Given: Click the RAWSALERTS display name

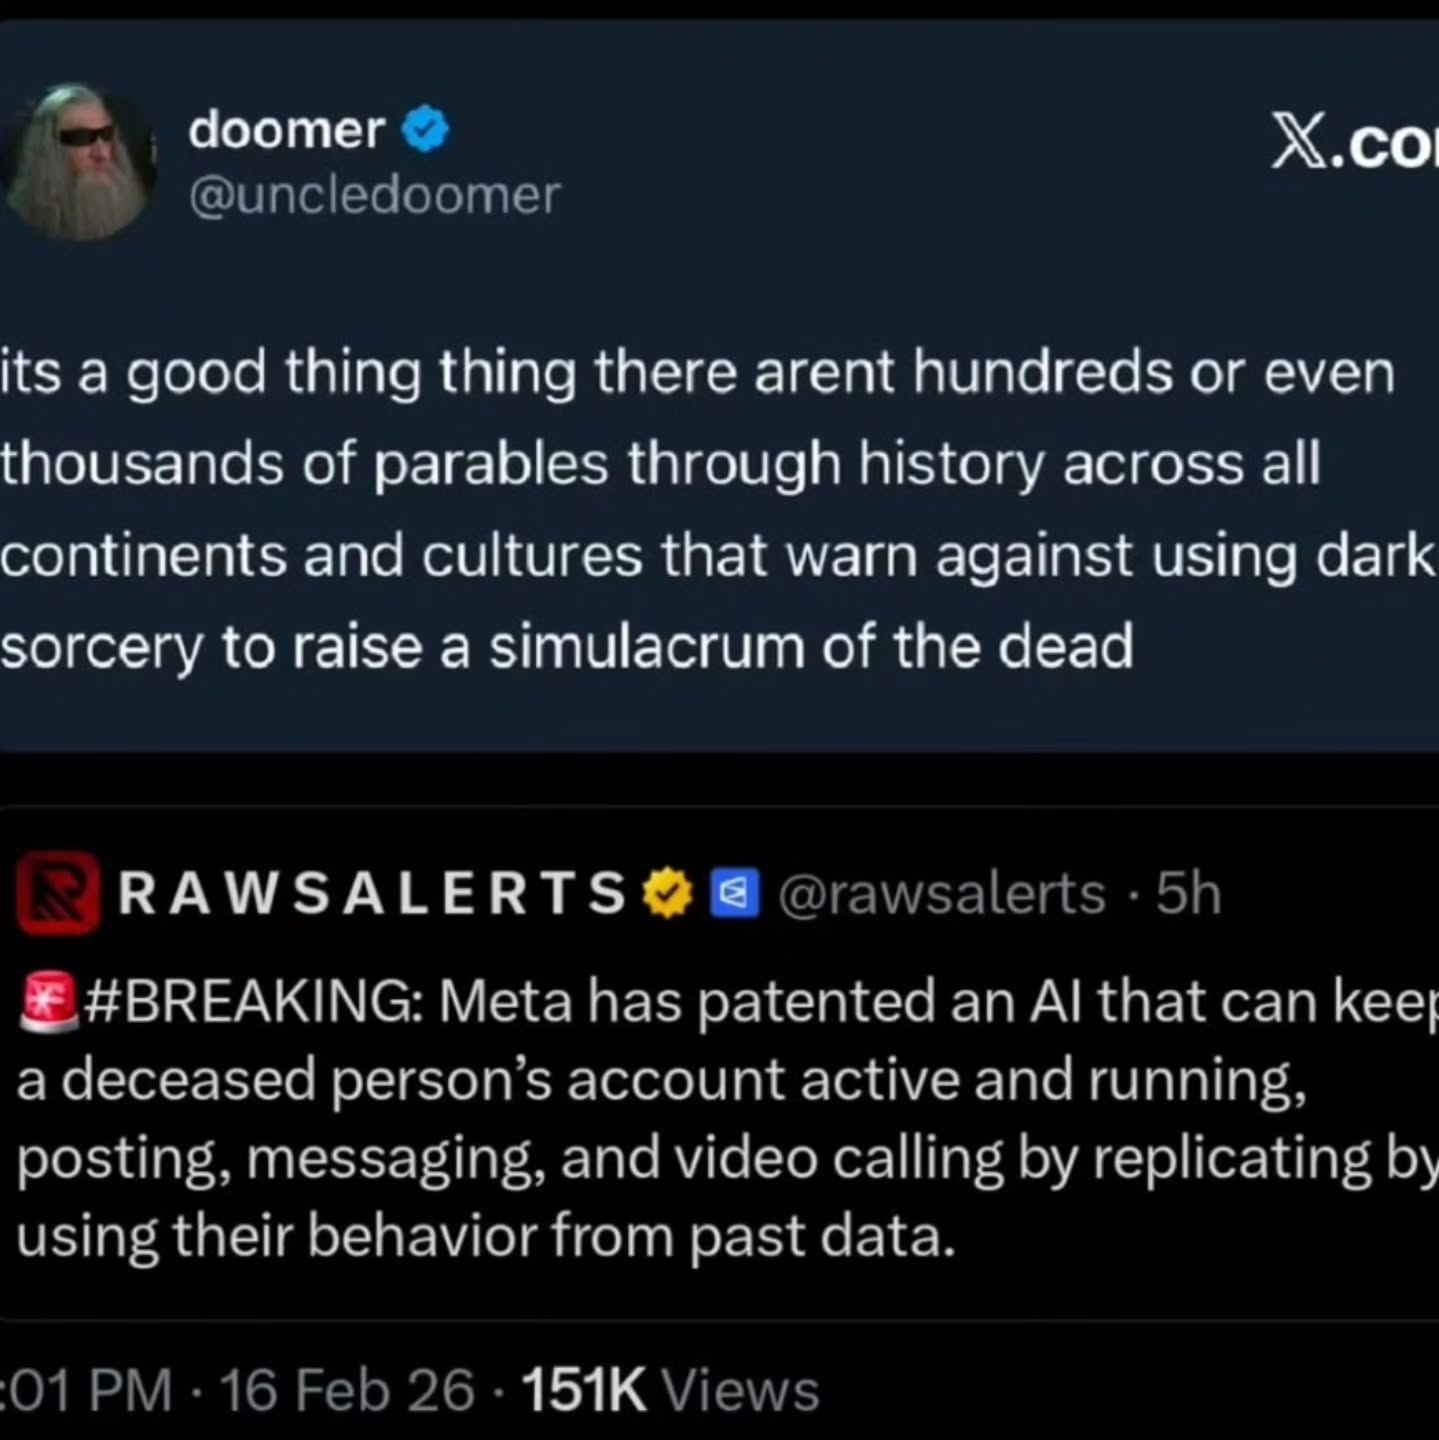Looking at the screenshot, I should (372, 893).
